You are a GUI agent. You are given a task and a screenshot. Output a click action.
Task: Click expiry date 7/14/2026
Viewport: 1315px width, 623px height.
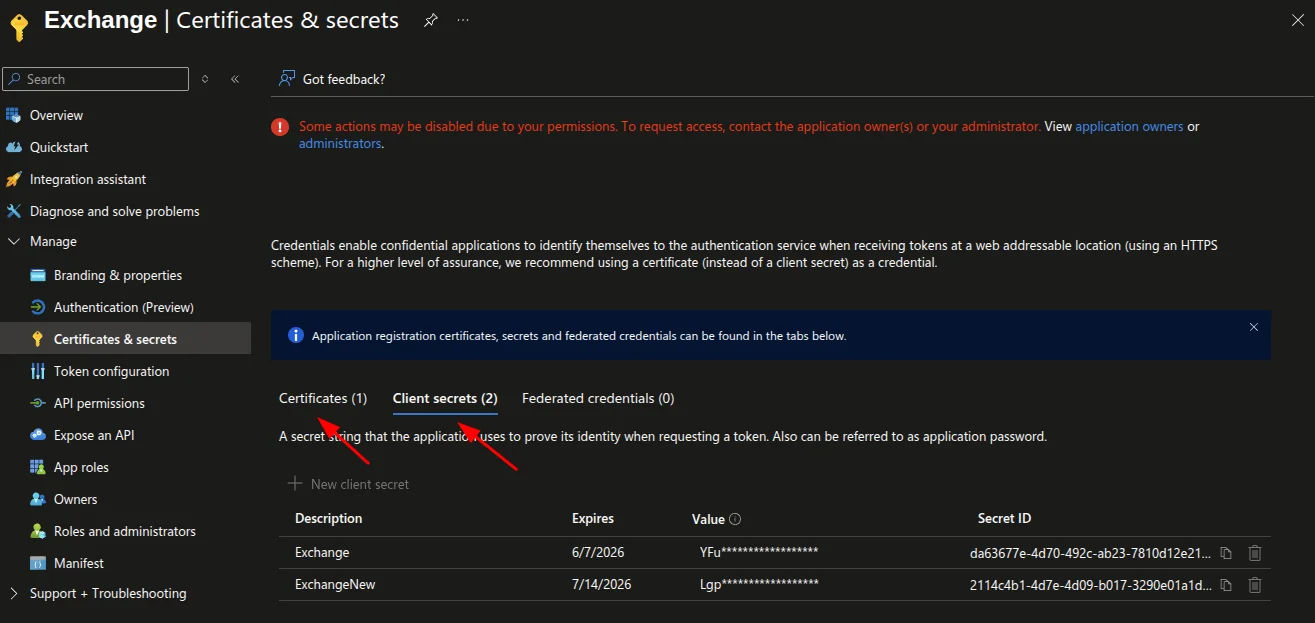click(602, 584)
